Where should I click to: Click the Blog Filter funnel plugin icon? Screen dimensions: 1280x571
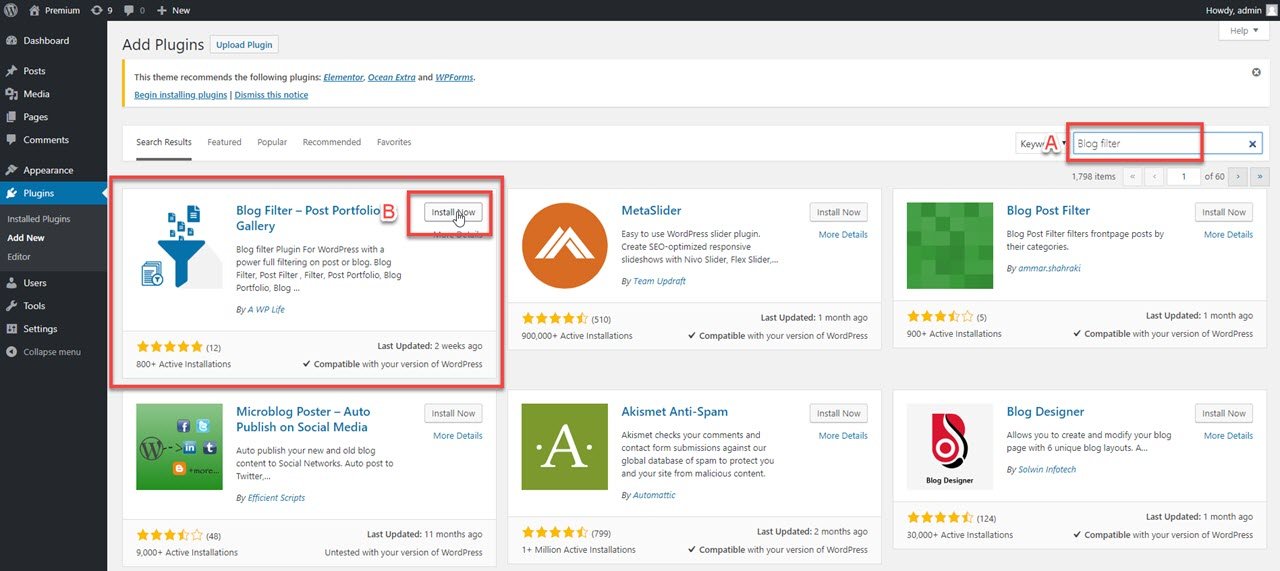coord(179,245)
